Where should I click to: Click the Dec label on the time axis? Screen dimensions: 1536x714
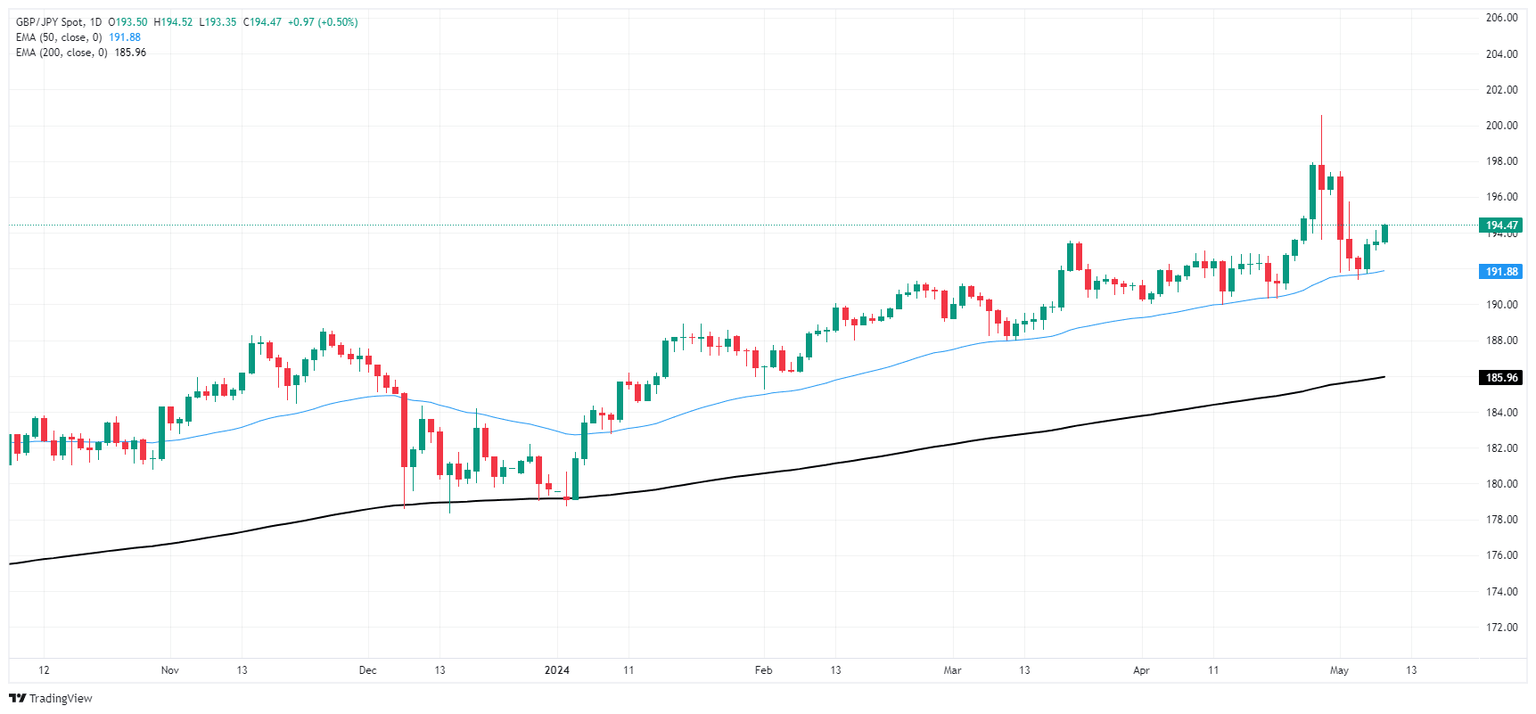(365, 670)
